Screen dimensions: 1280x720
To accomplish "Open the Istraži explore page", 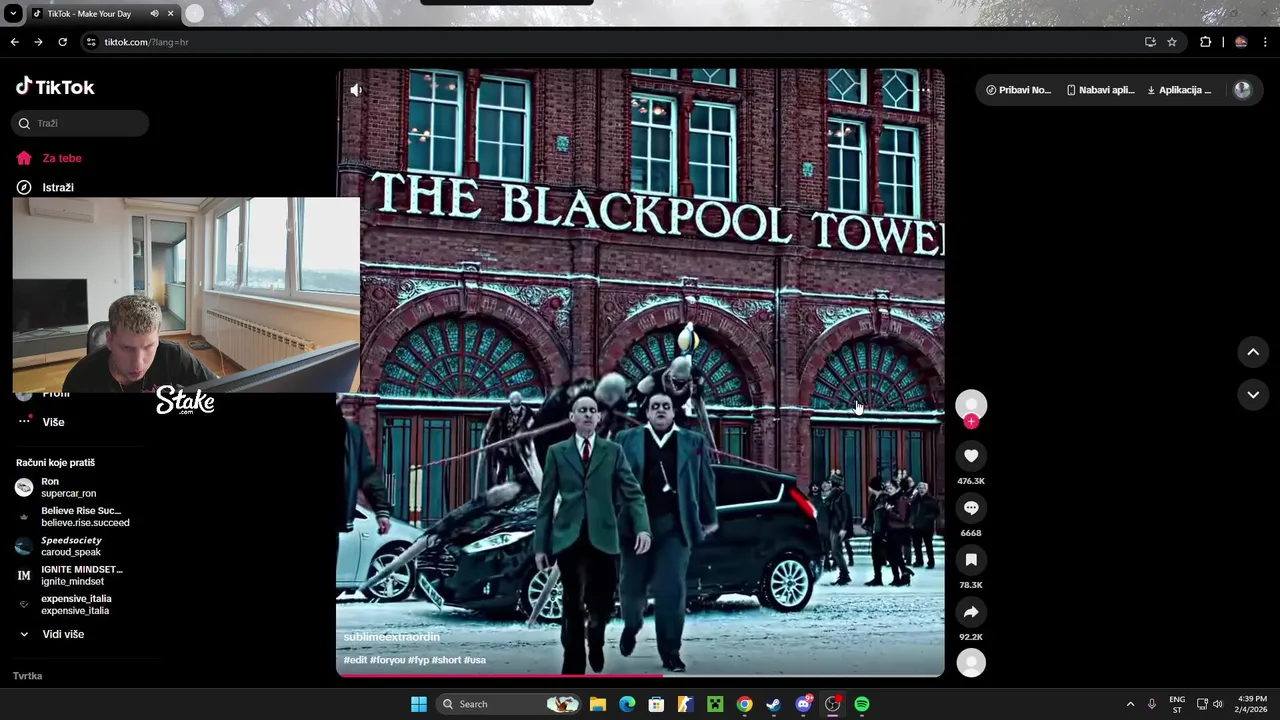I will click(58, 187).
